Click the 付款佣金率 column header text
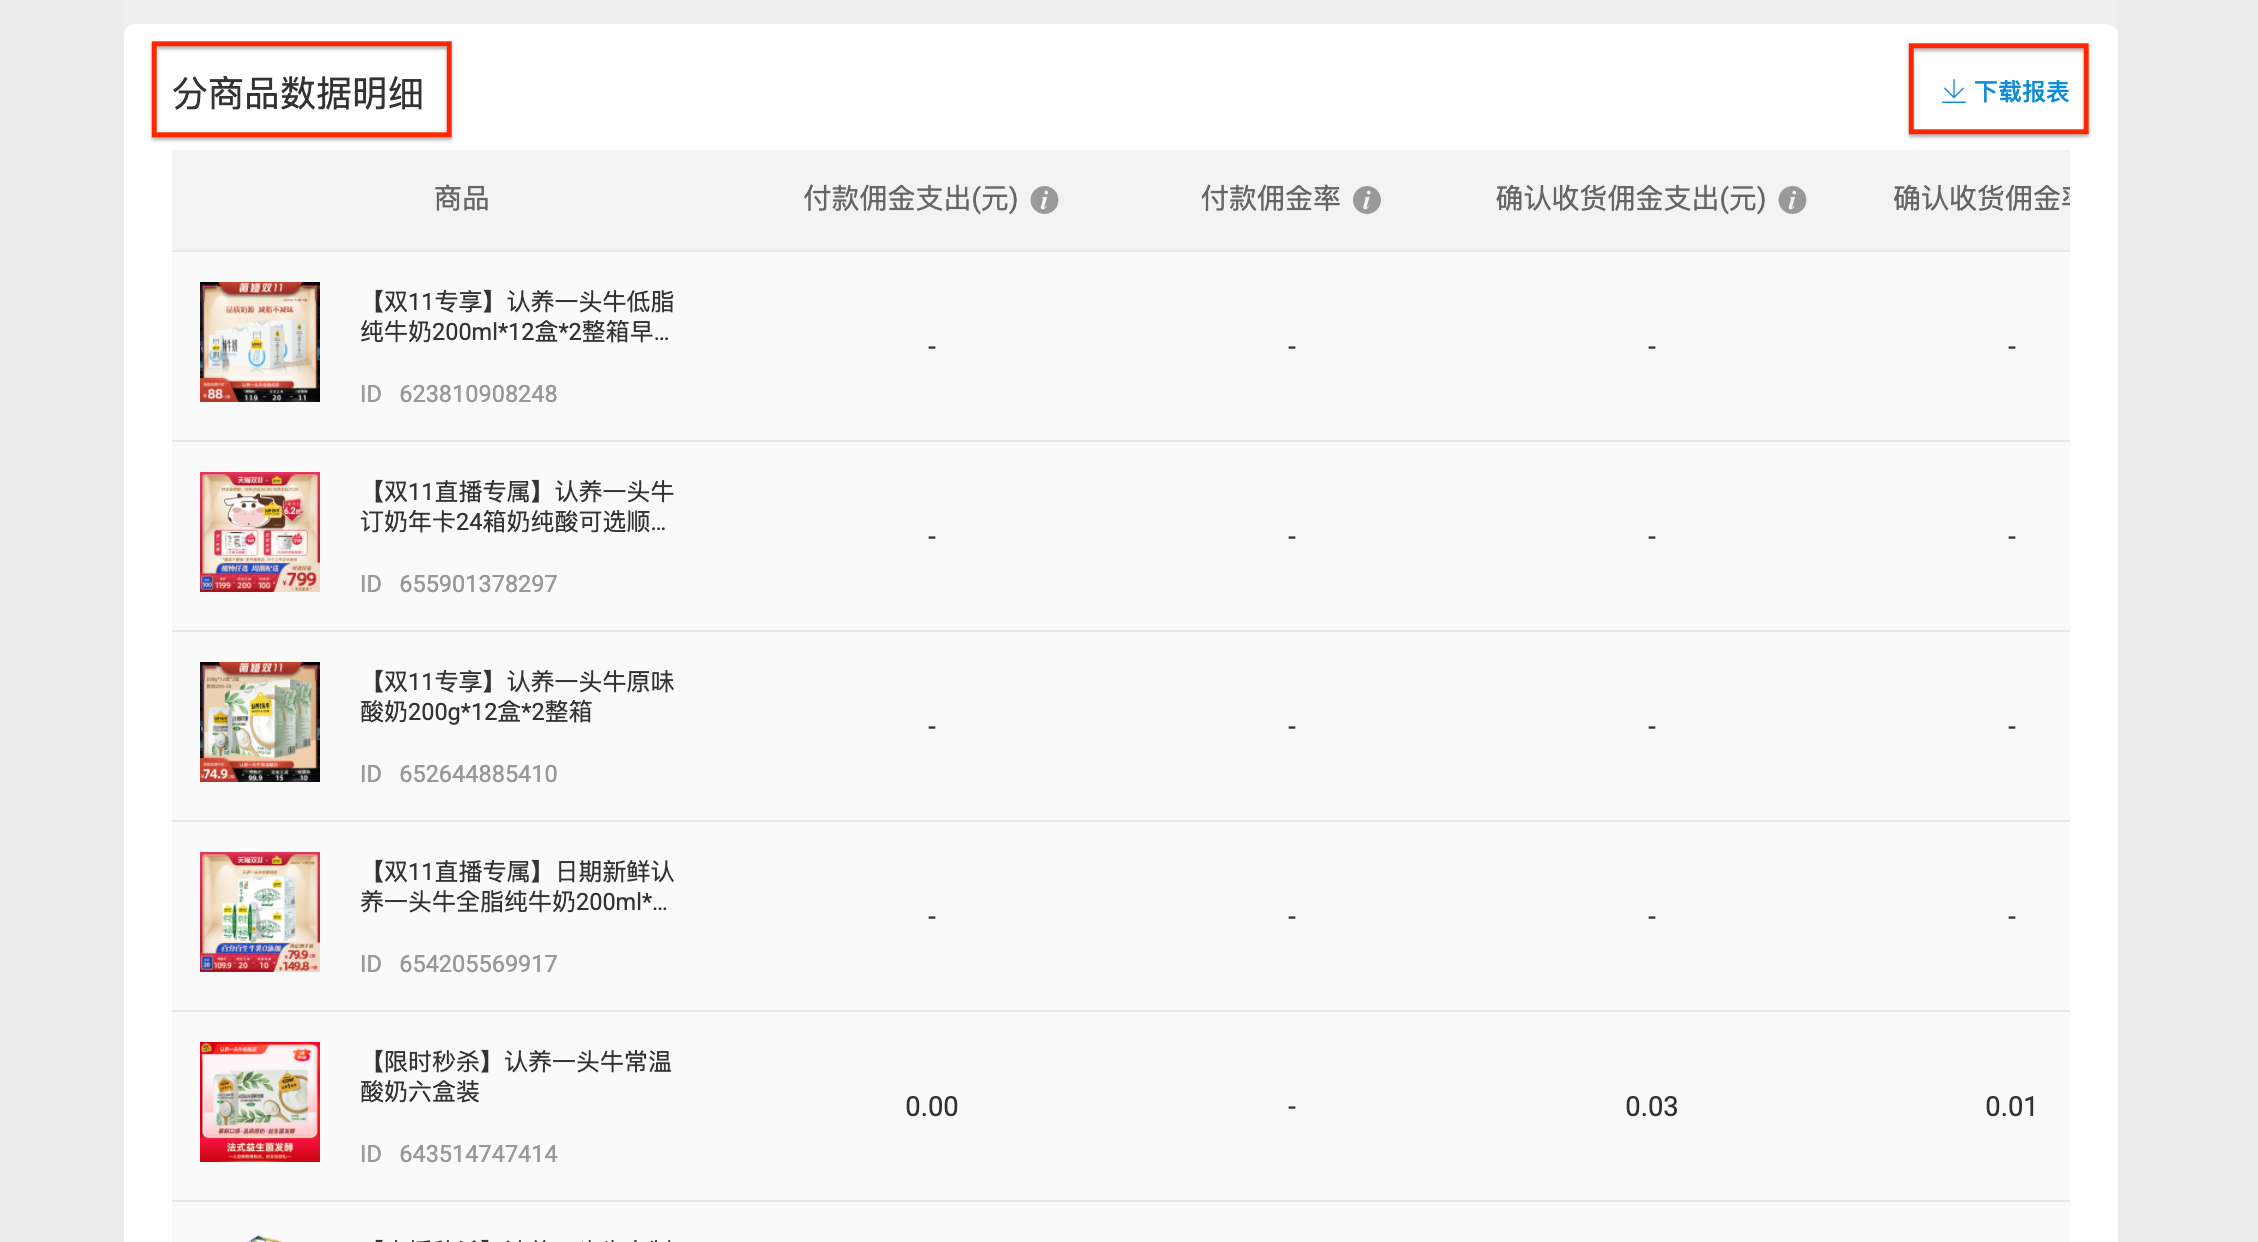The width and height of the screenshot is (2258, 1242). (1270, 199)
